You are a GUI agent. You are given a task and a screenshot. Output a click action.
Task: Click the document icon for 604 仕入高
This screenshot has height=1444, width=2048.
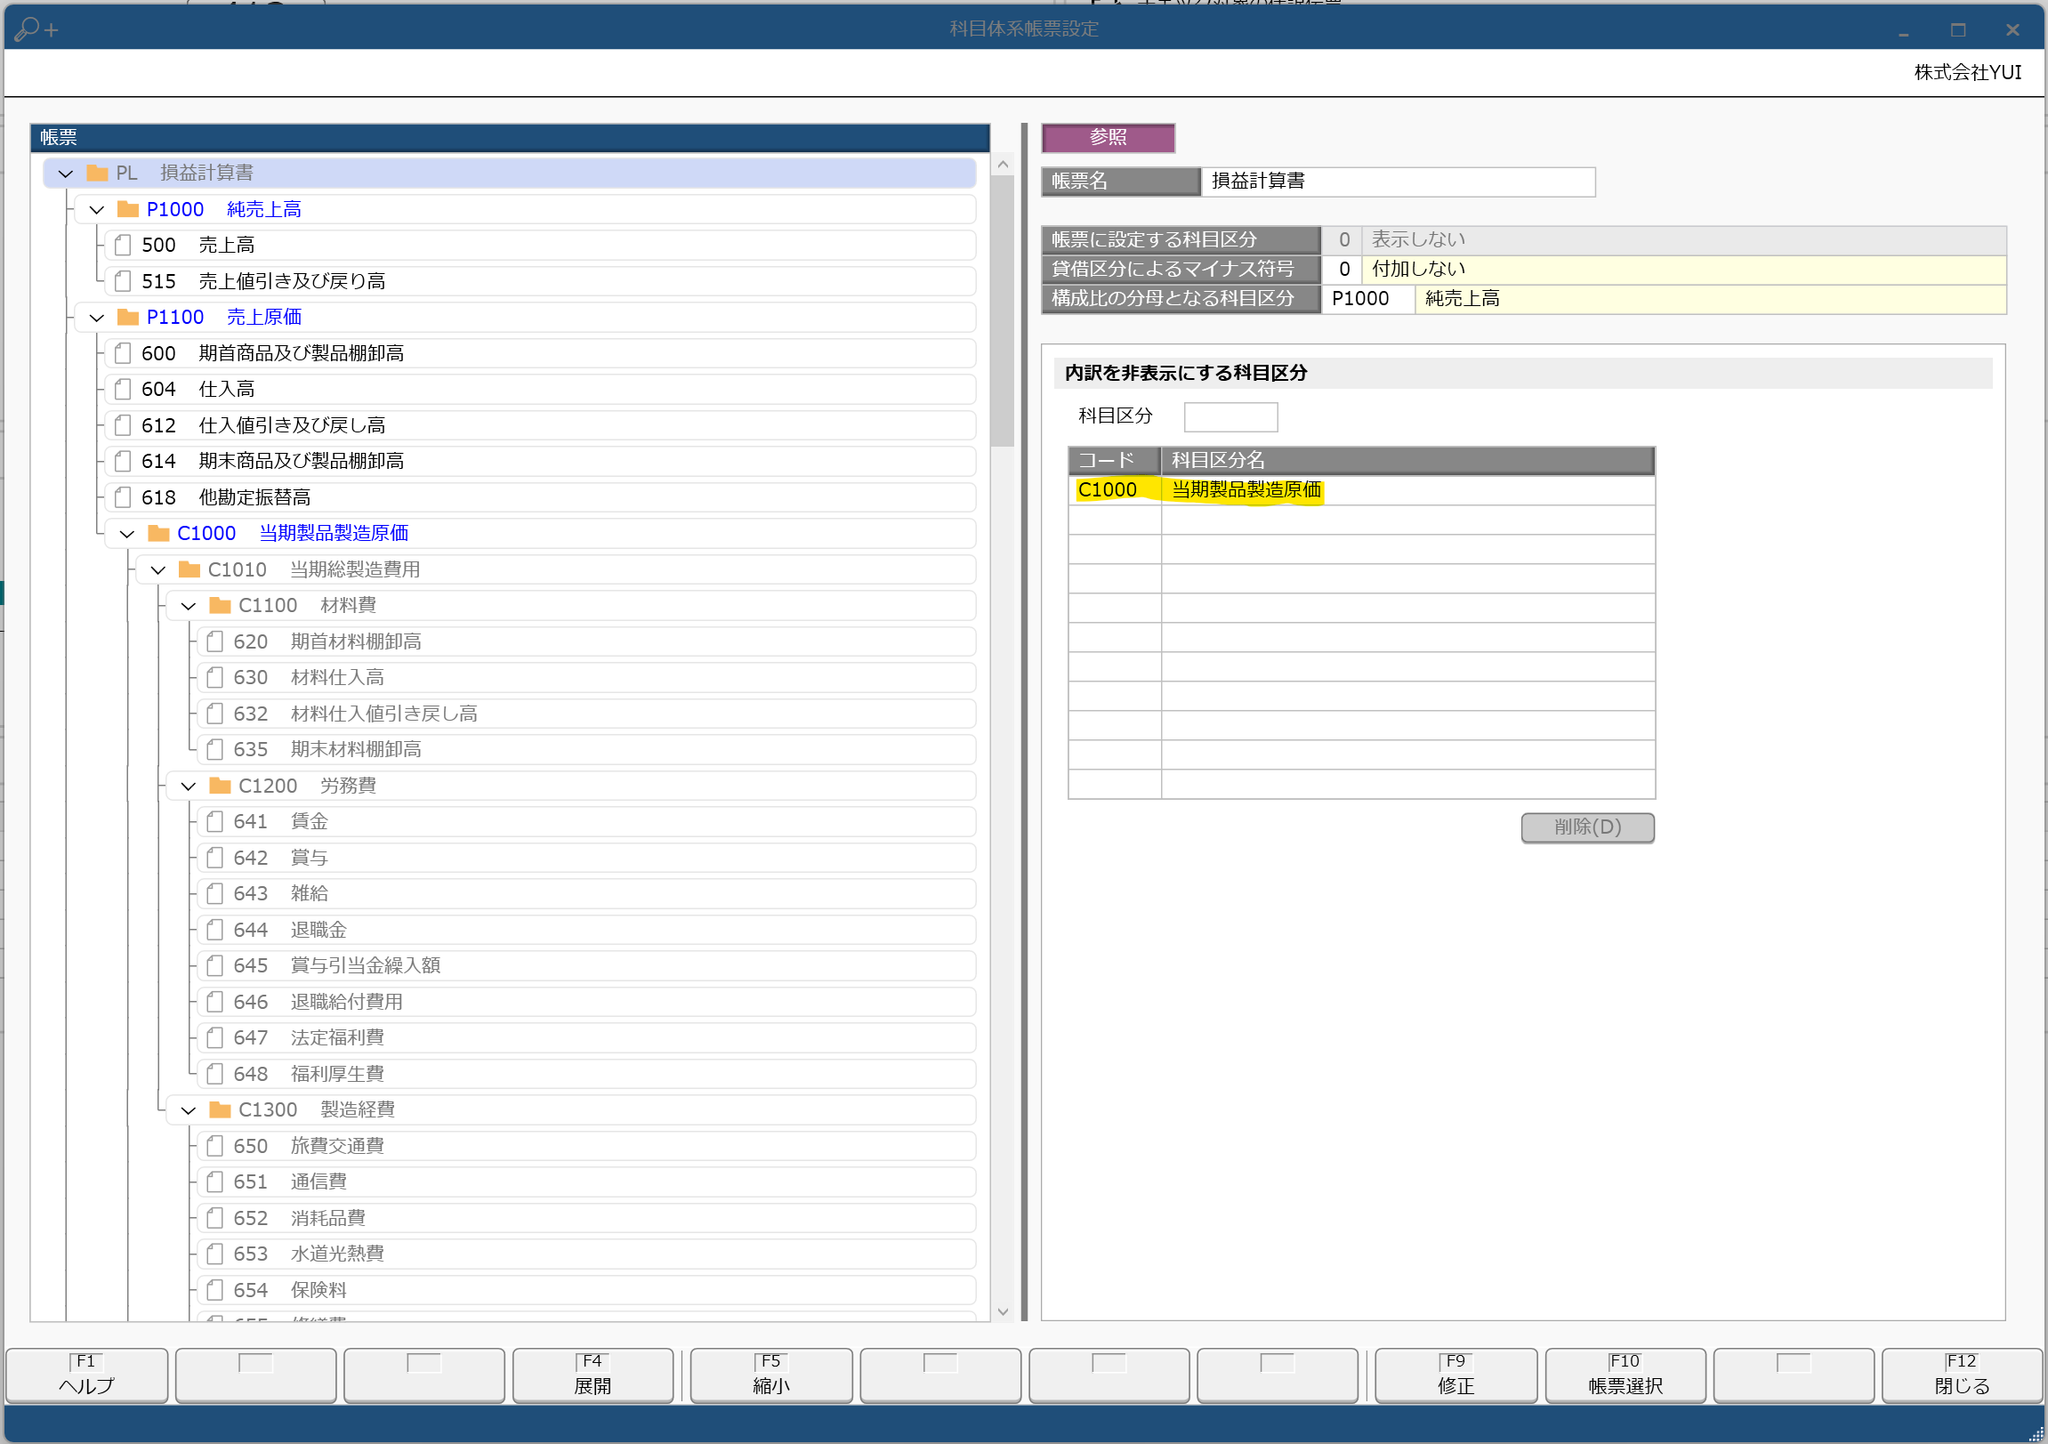tap(123, 389)
